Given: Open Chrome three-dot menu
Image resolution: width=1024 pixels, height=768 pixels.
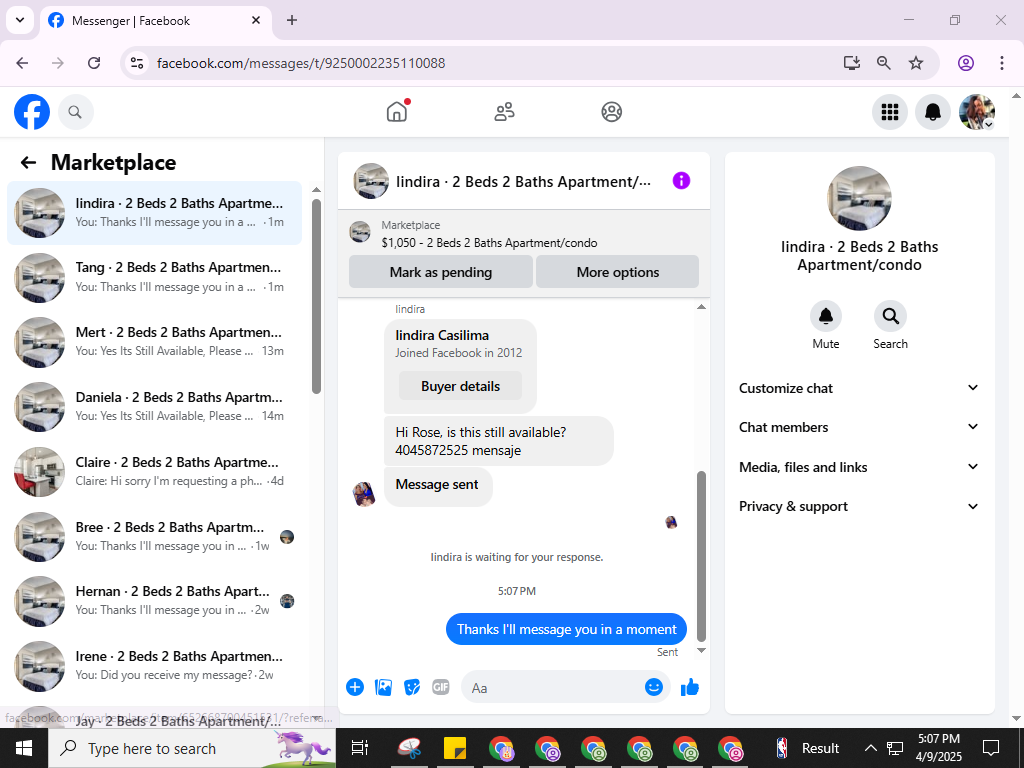Looking at the screenshot, I should pos(1002,63).
